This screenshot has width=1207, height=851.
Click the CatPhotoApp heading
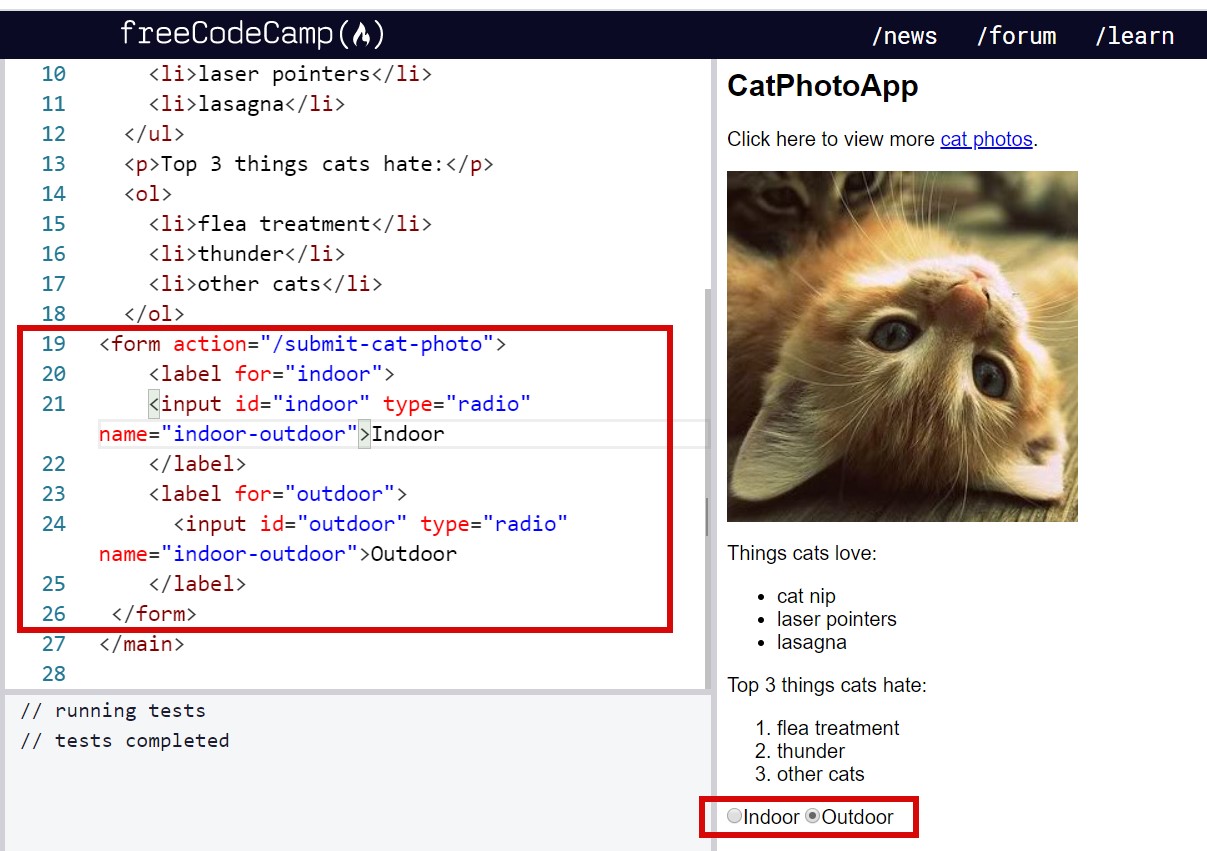pos(822,86)
